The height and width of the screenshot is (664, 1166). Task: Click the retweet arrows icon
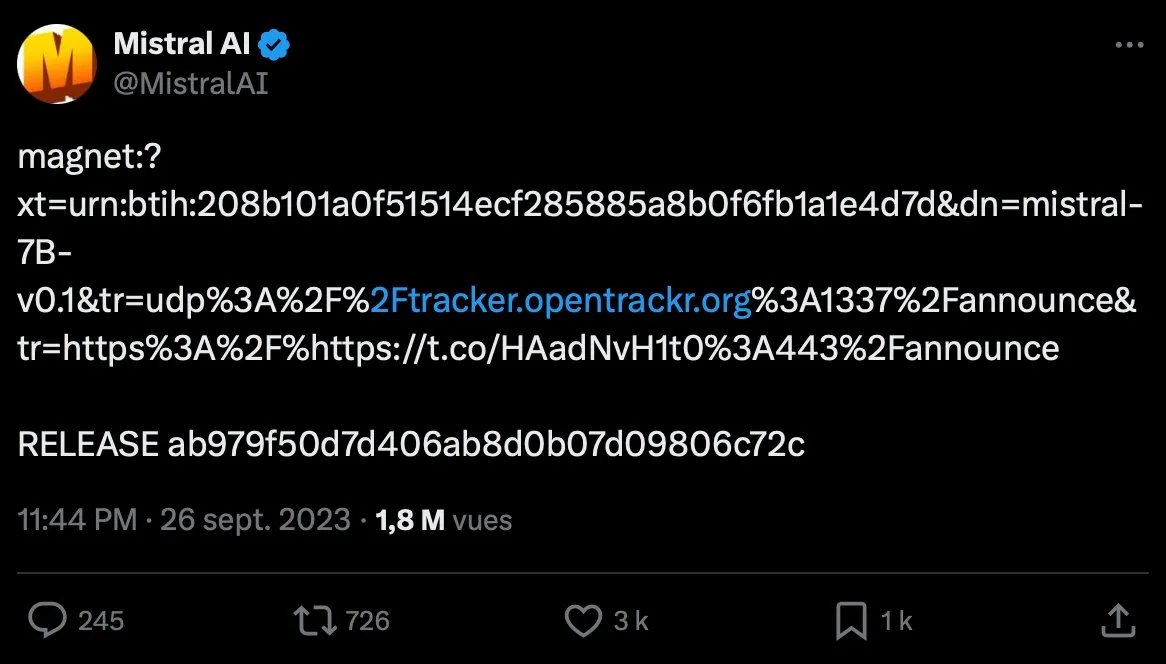point(314,620)
